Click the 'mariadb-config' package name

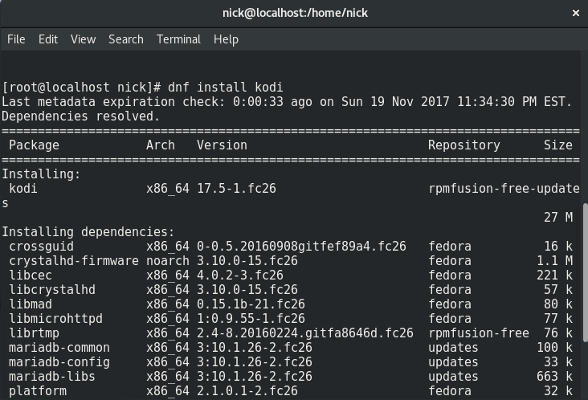[x=59, y=362]
